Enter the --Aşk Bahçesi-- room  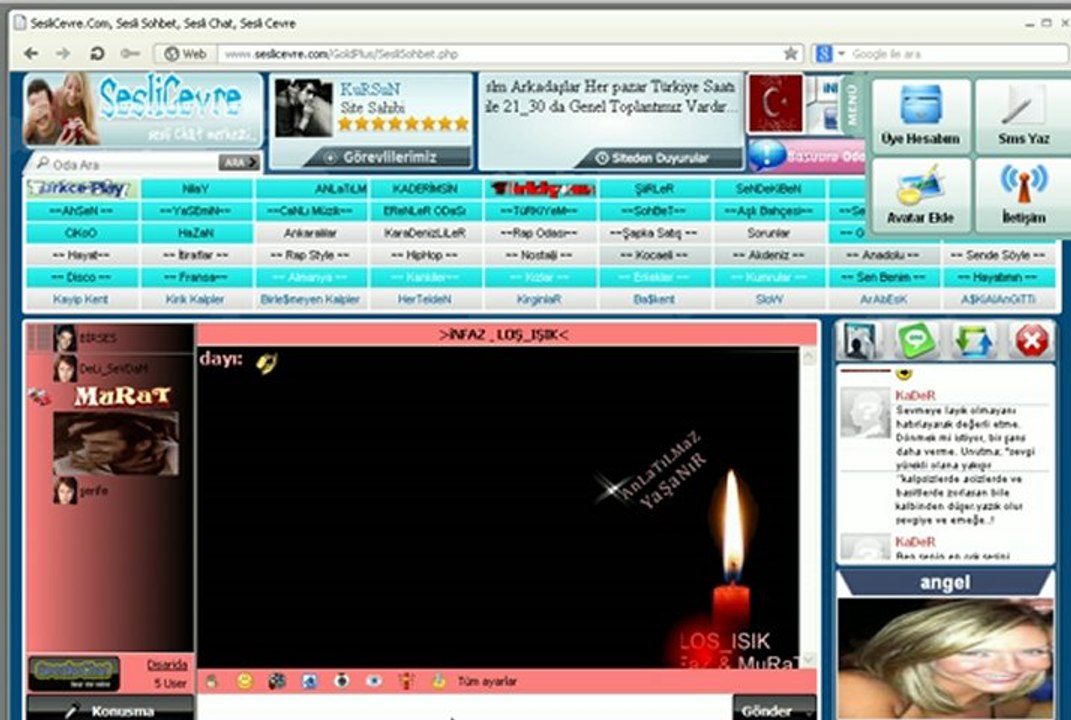coord(768,210)
